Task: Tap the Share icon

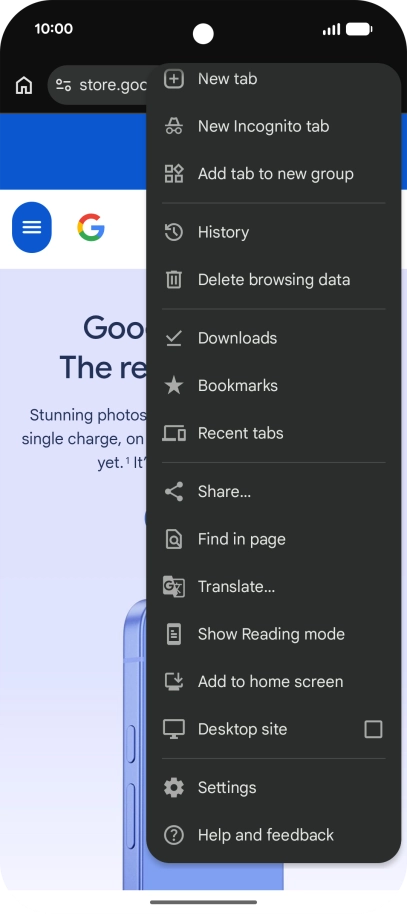Action: tap(174, 491)
